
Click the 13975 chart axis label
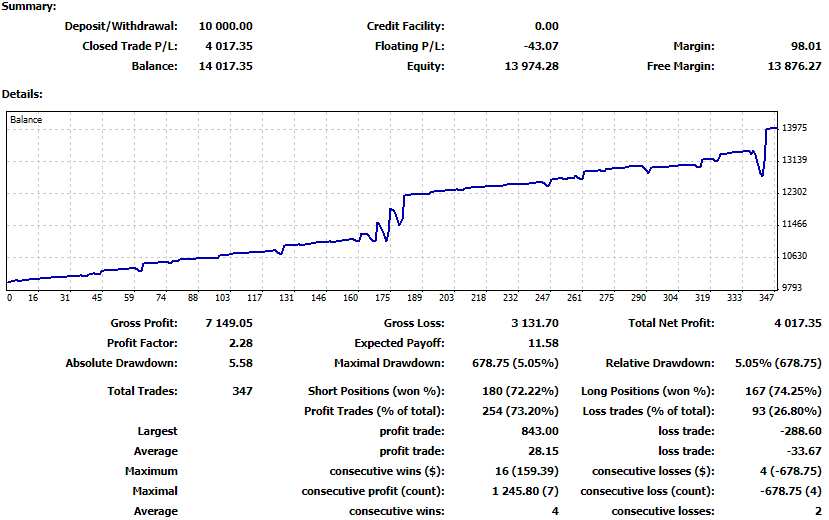(795, 128)
